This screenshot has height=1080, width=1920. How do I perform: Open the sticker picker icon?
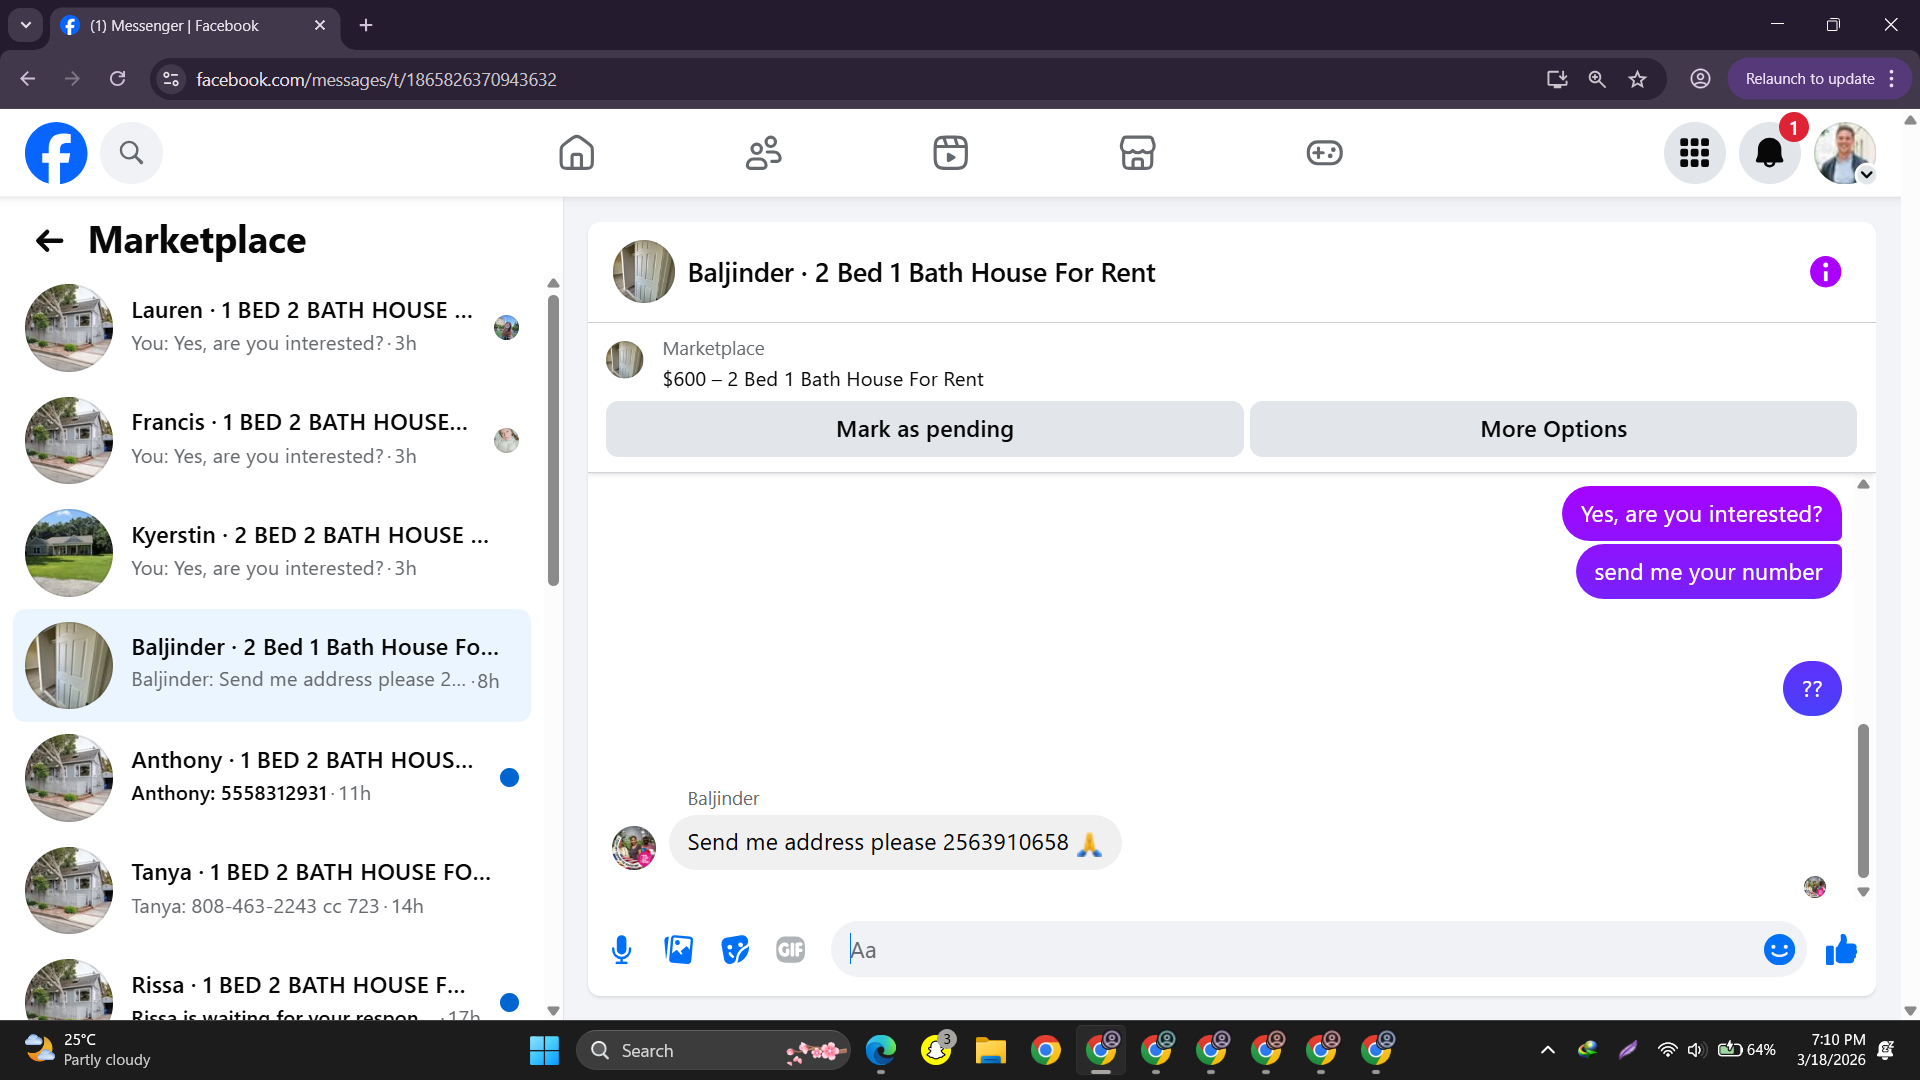735,950
